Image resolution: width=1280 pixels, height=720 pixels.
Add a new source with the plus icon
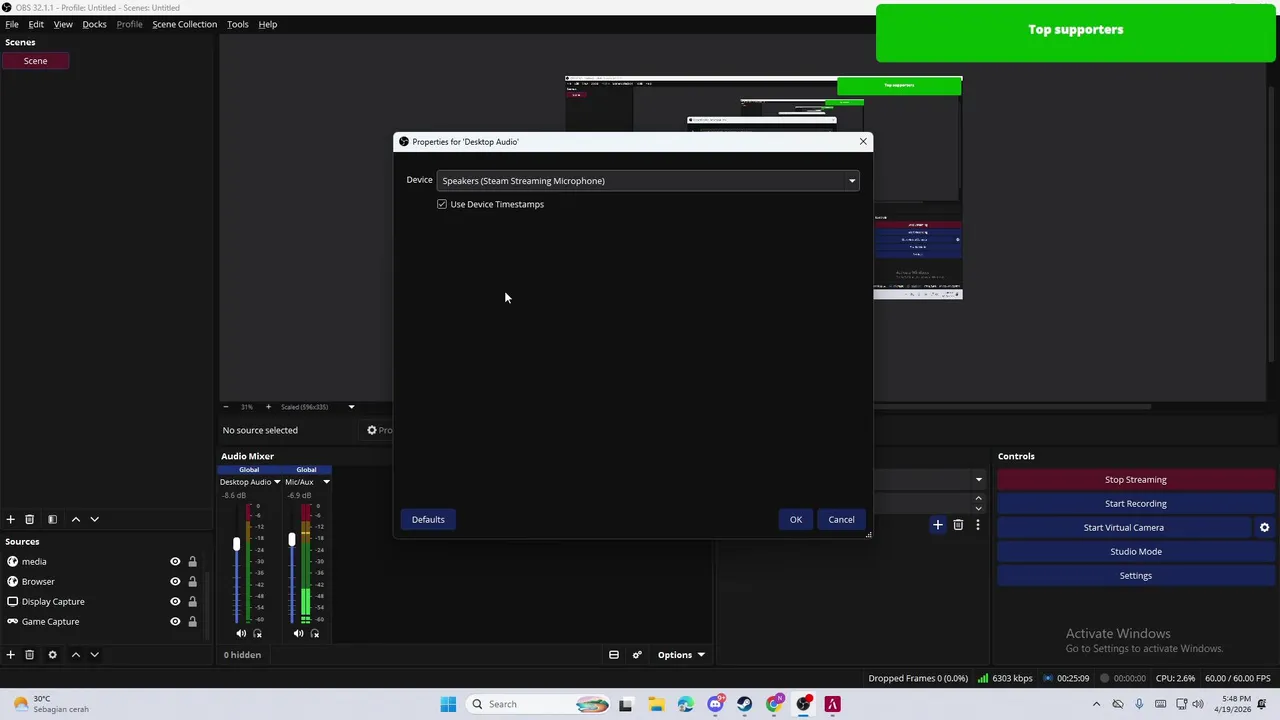click(x=10, y=654)
